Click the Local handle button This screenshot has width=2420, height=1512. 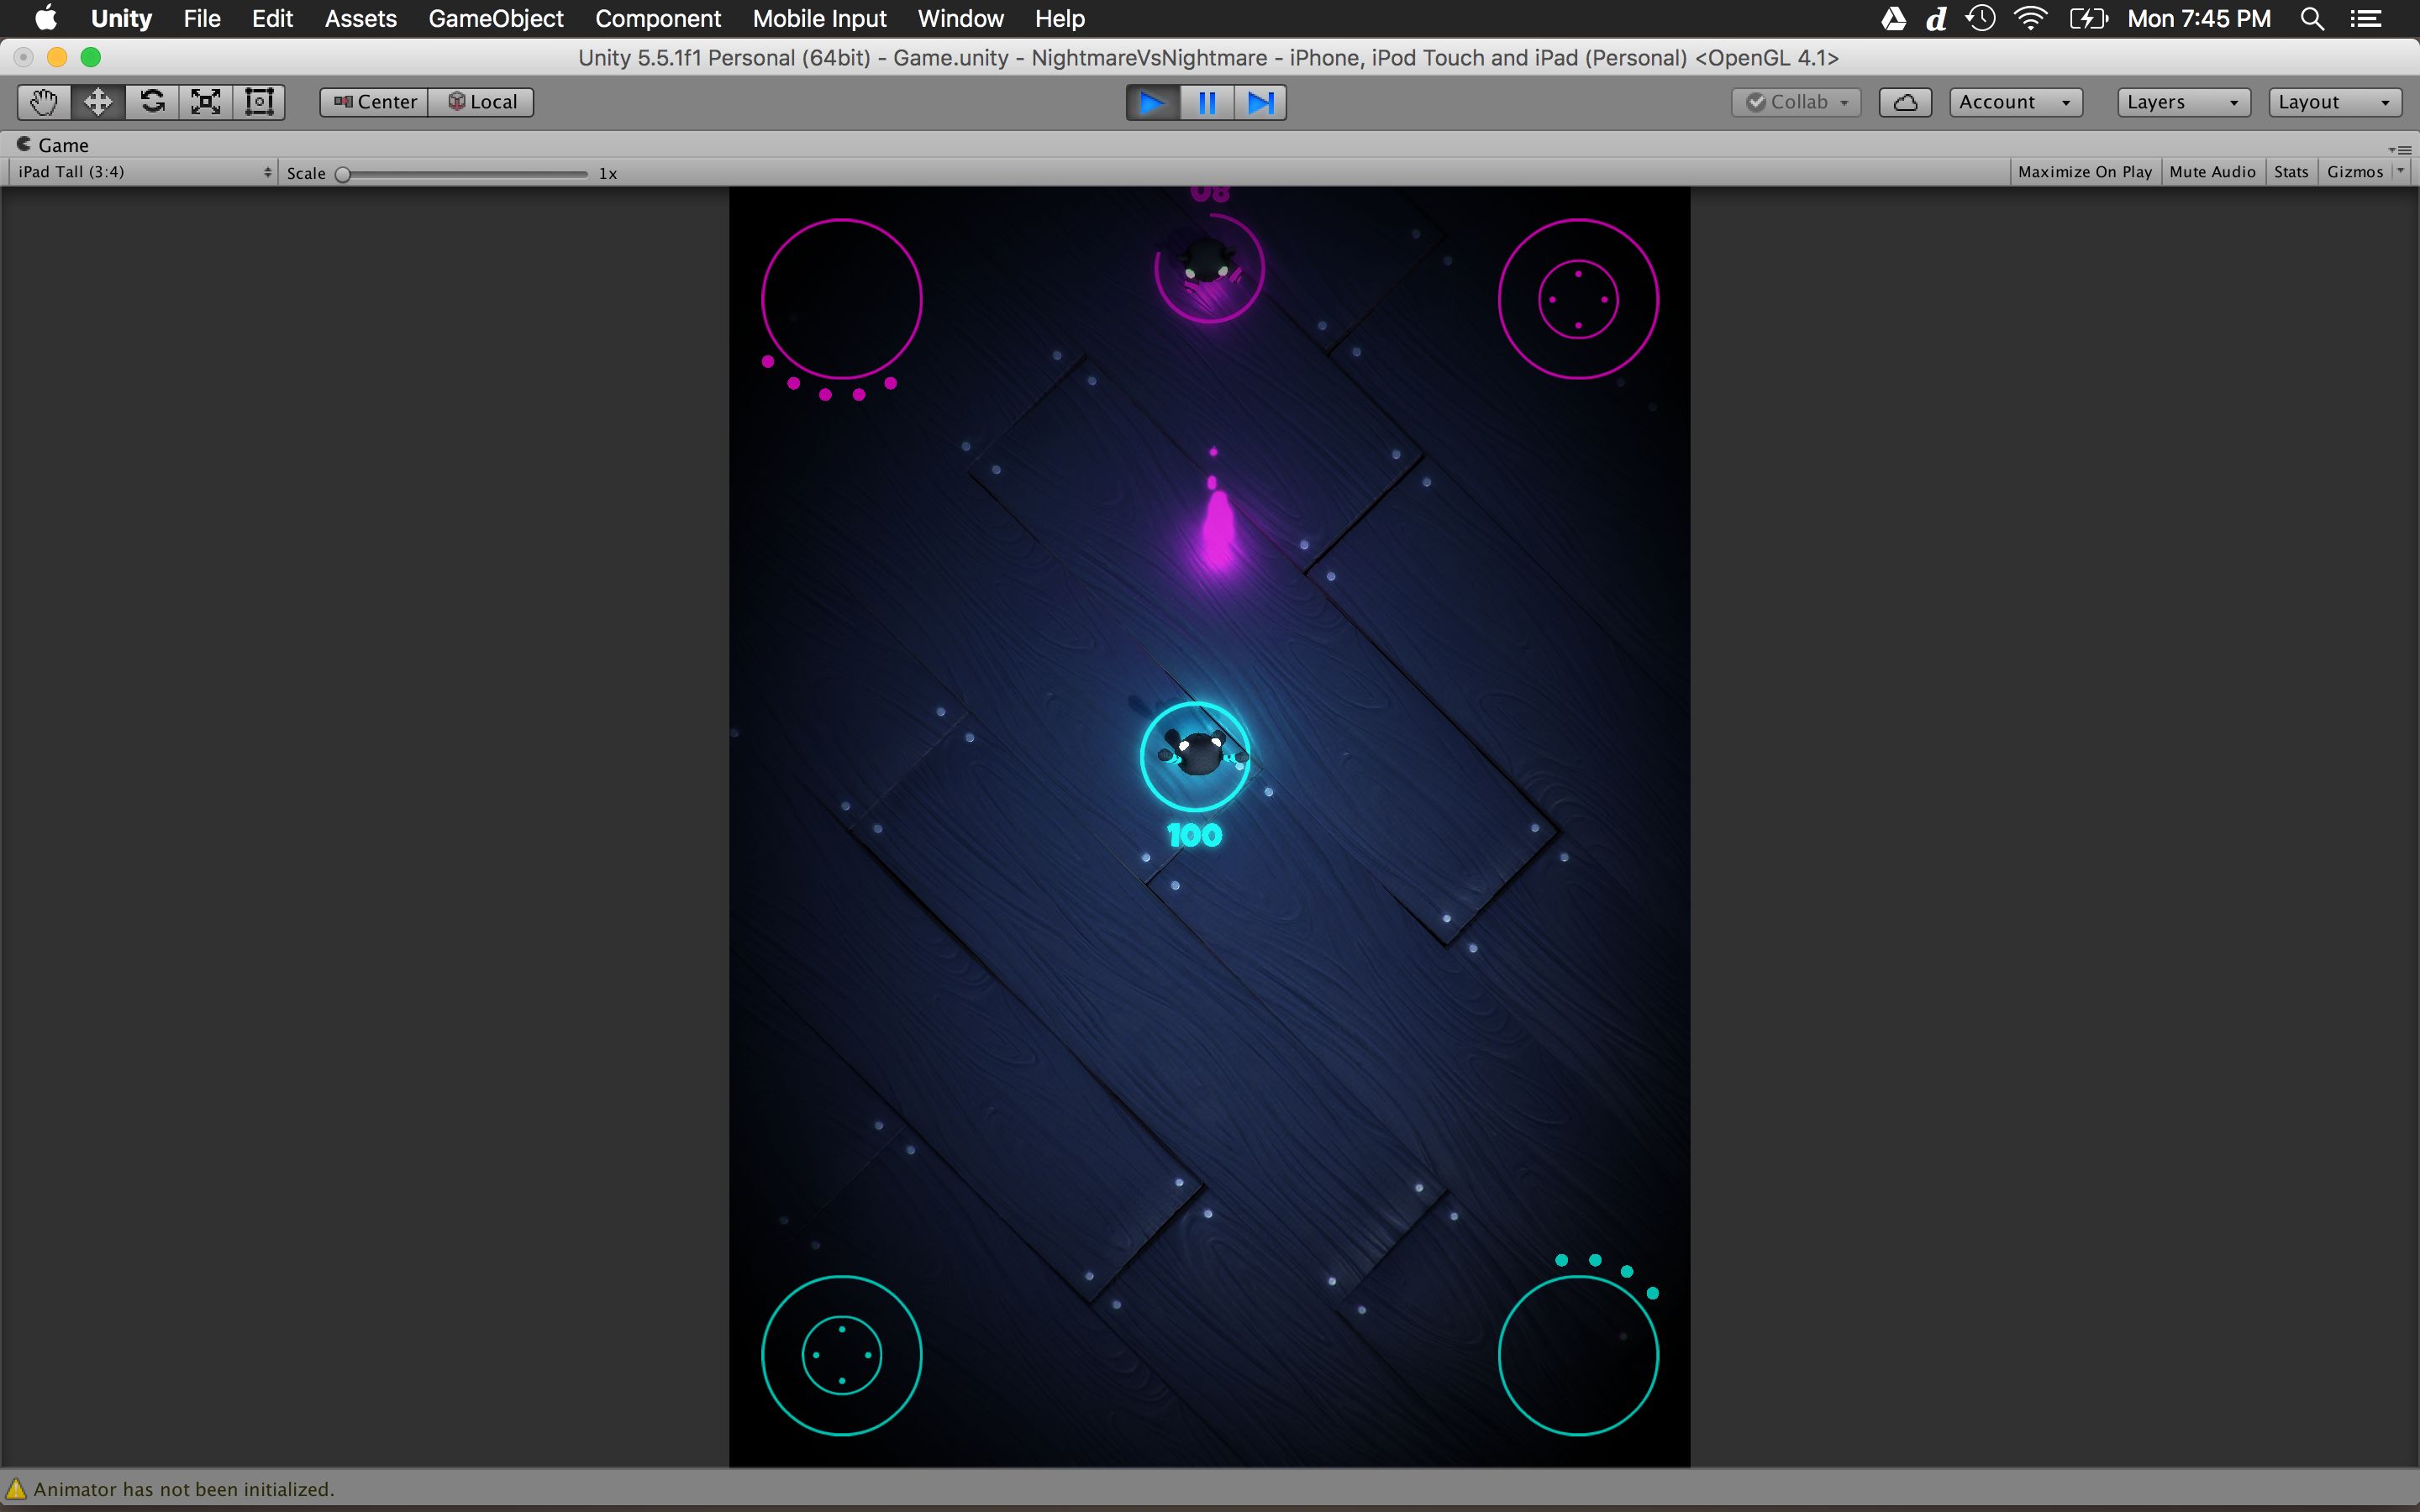[482, 102]
